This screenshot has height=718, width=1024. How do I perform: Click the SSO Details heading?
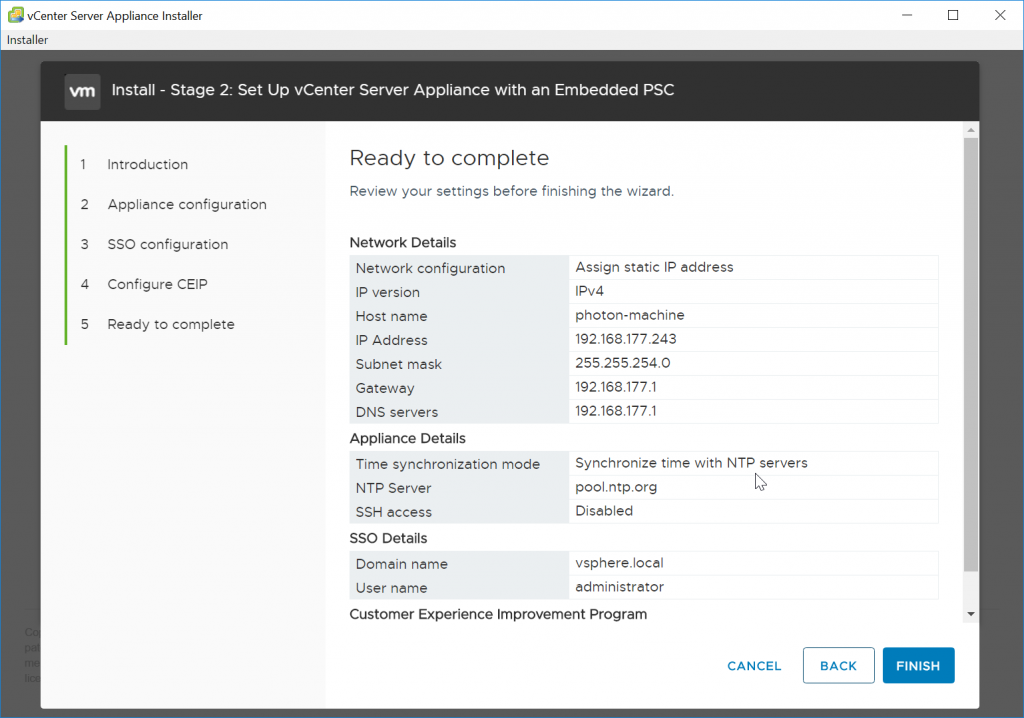click(388, 538)
